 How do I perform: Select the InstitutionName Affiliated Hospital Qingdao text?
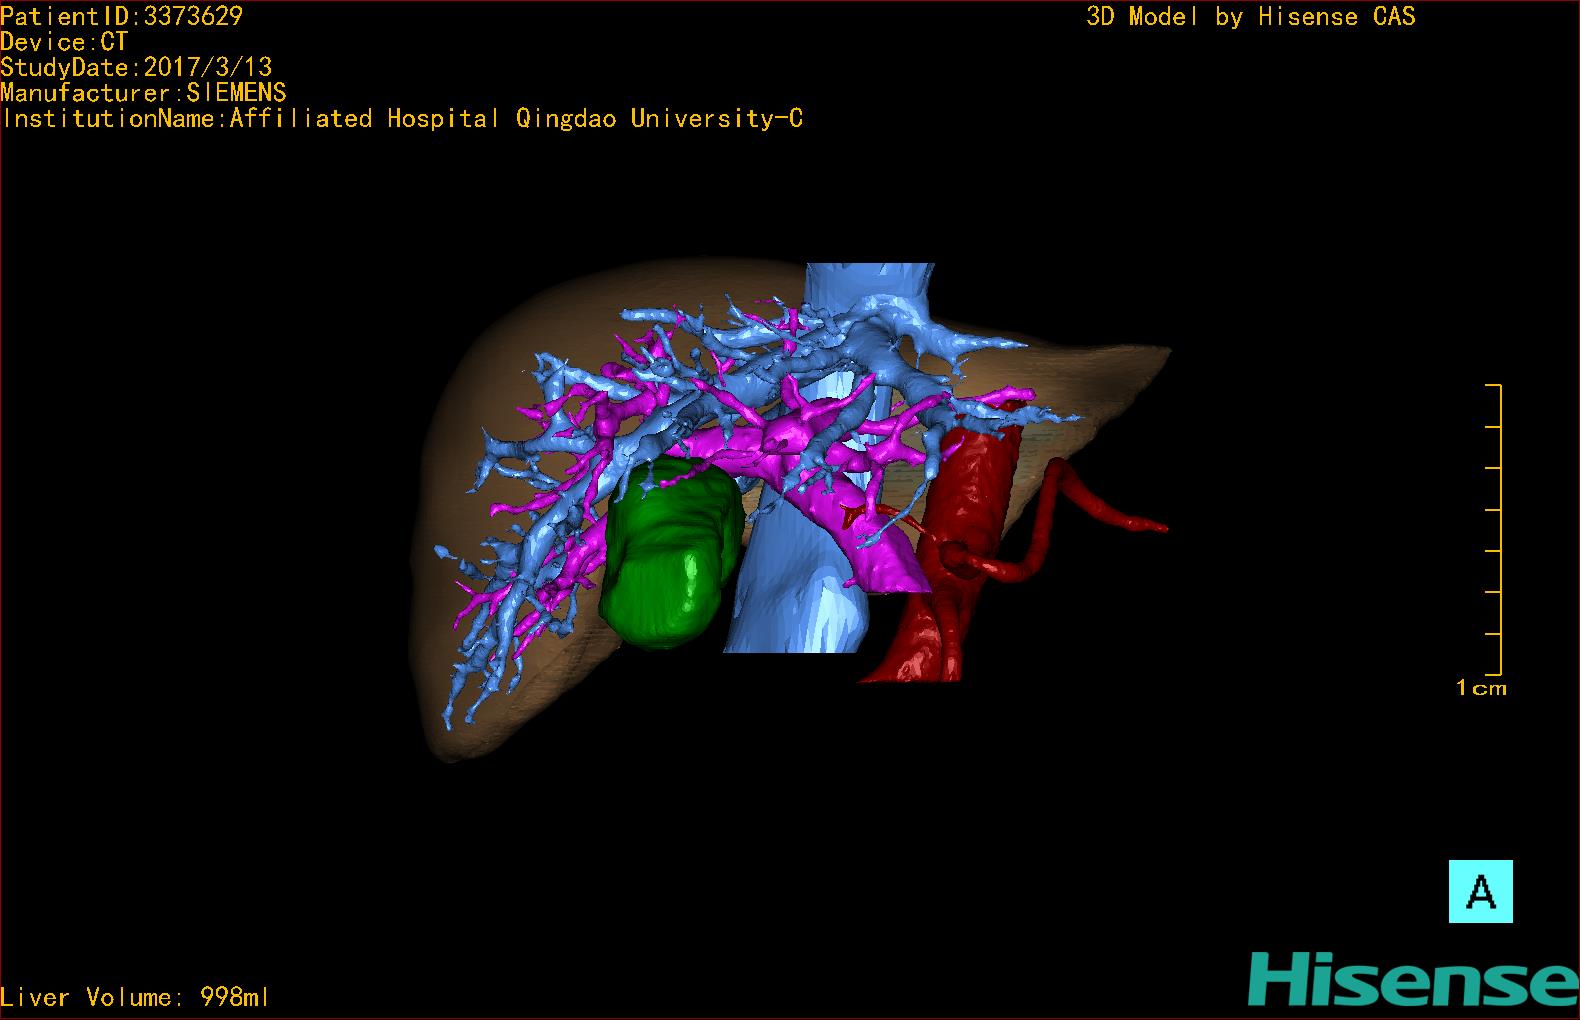coord(401,119)
